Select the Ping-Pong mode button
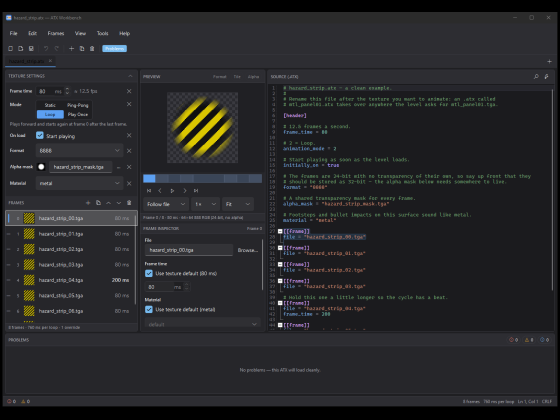Image resolution: width=560 pixels, height=420 pixels. tap(78, 105)
